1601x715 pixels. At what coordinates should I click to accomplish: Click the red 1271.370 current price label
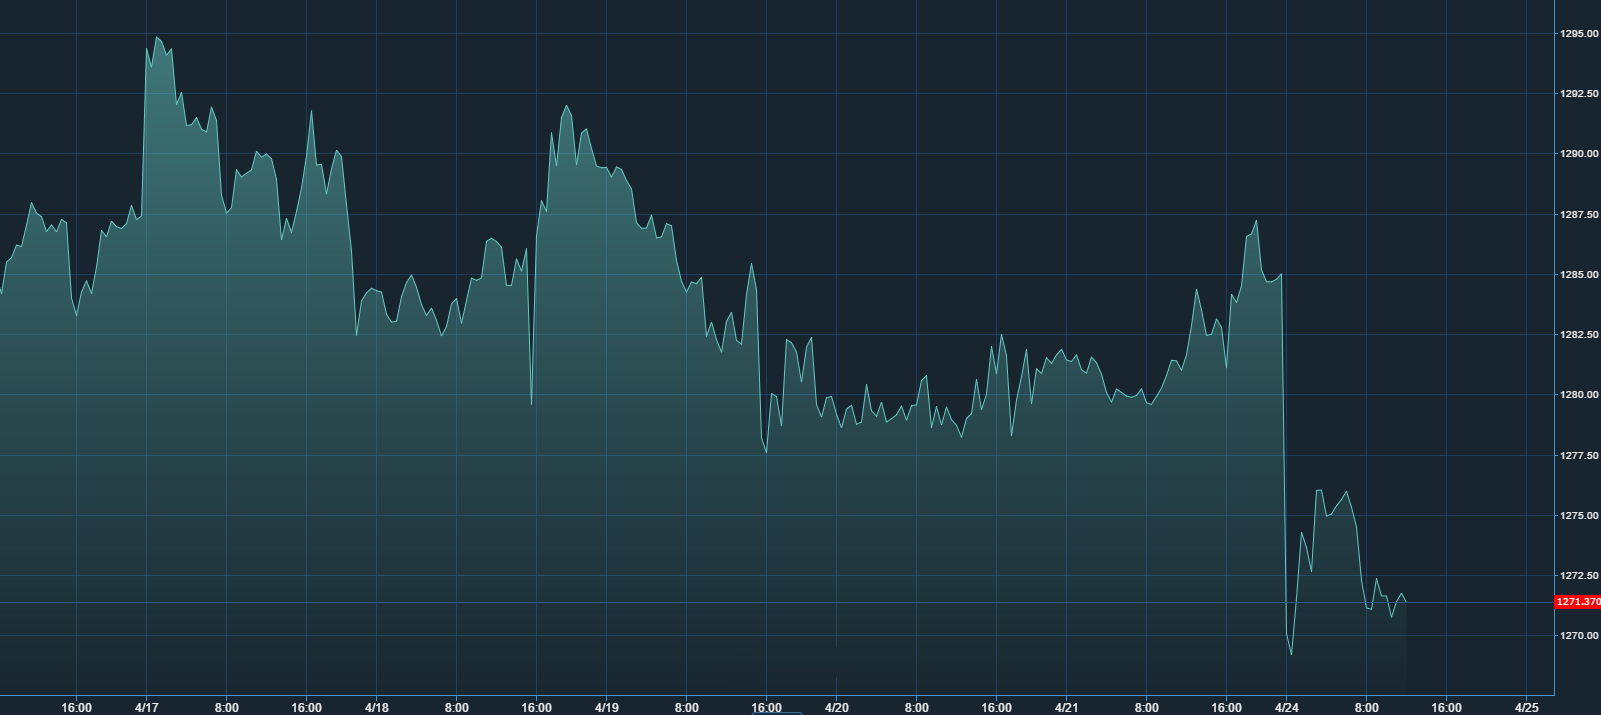tap(1578, 602)
